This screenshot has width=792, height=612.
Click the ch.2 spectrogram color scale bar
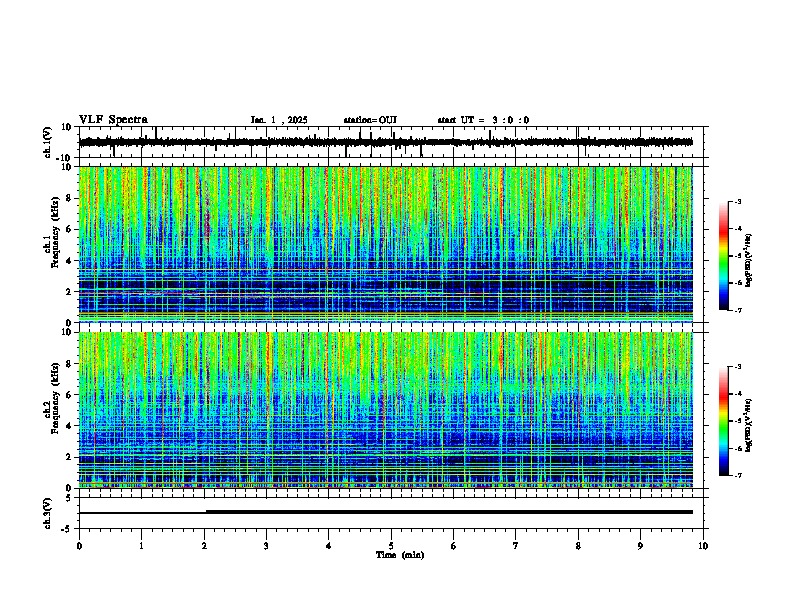coord(723,421)
